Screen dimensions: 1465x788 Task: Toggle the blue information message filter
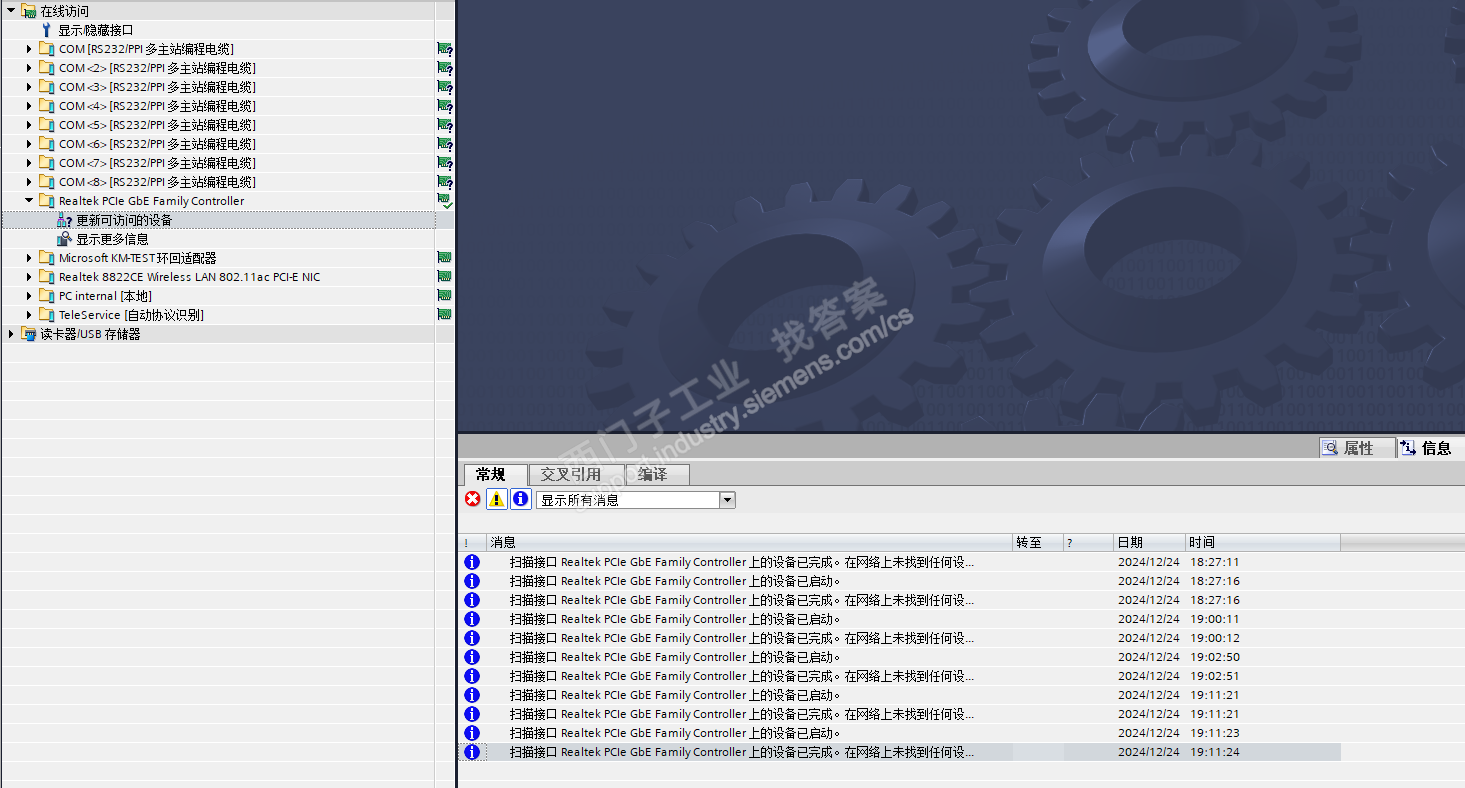520,499
